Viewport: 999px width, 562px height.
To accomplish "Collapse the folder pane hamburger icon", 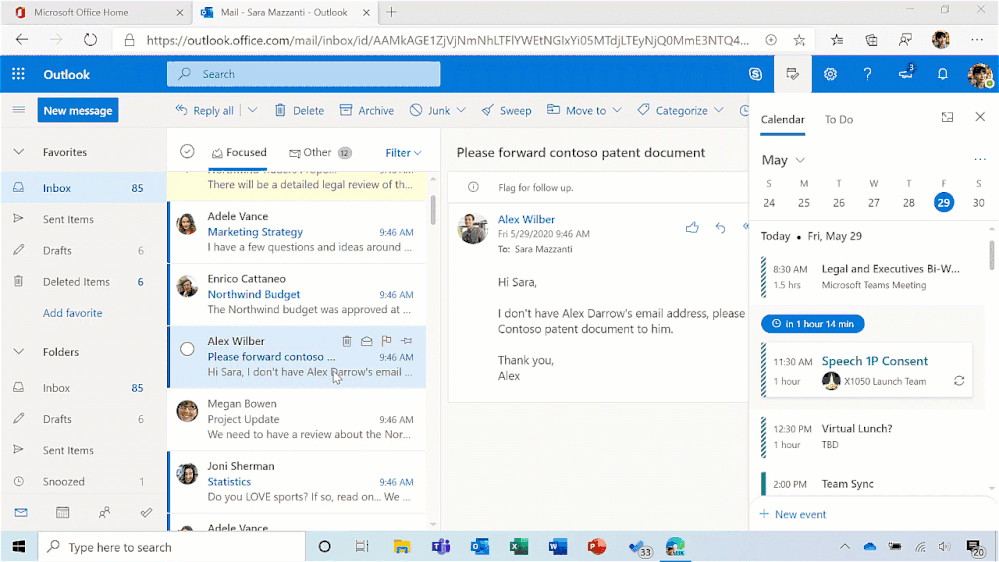I will [18, 110].
